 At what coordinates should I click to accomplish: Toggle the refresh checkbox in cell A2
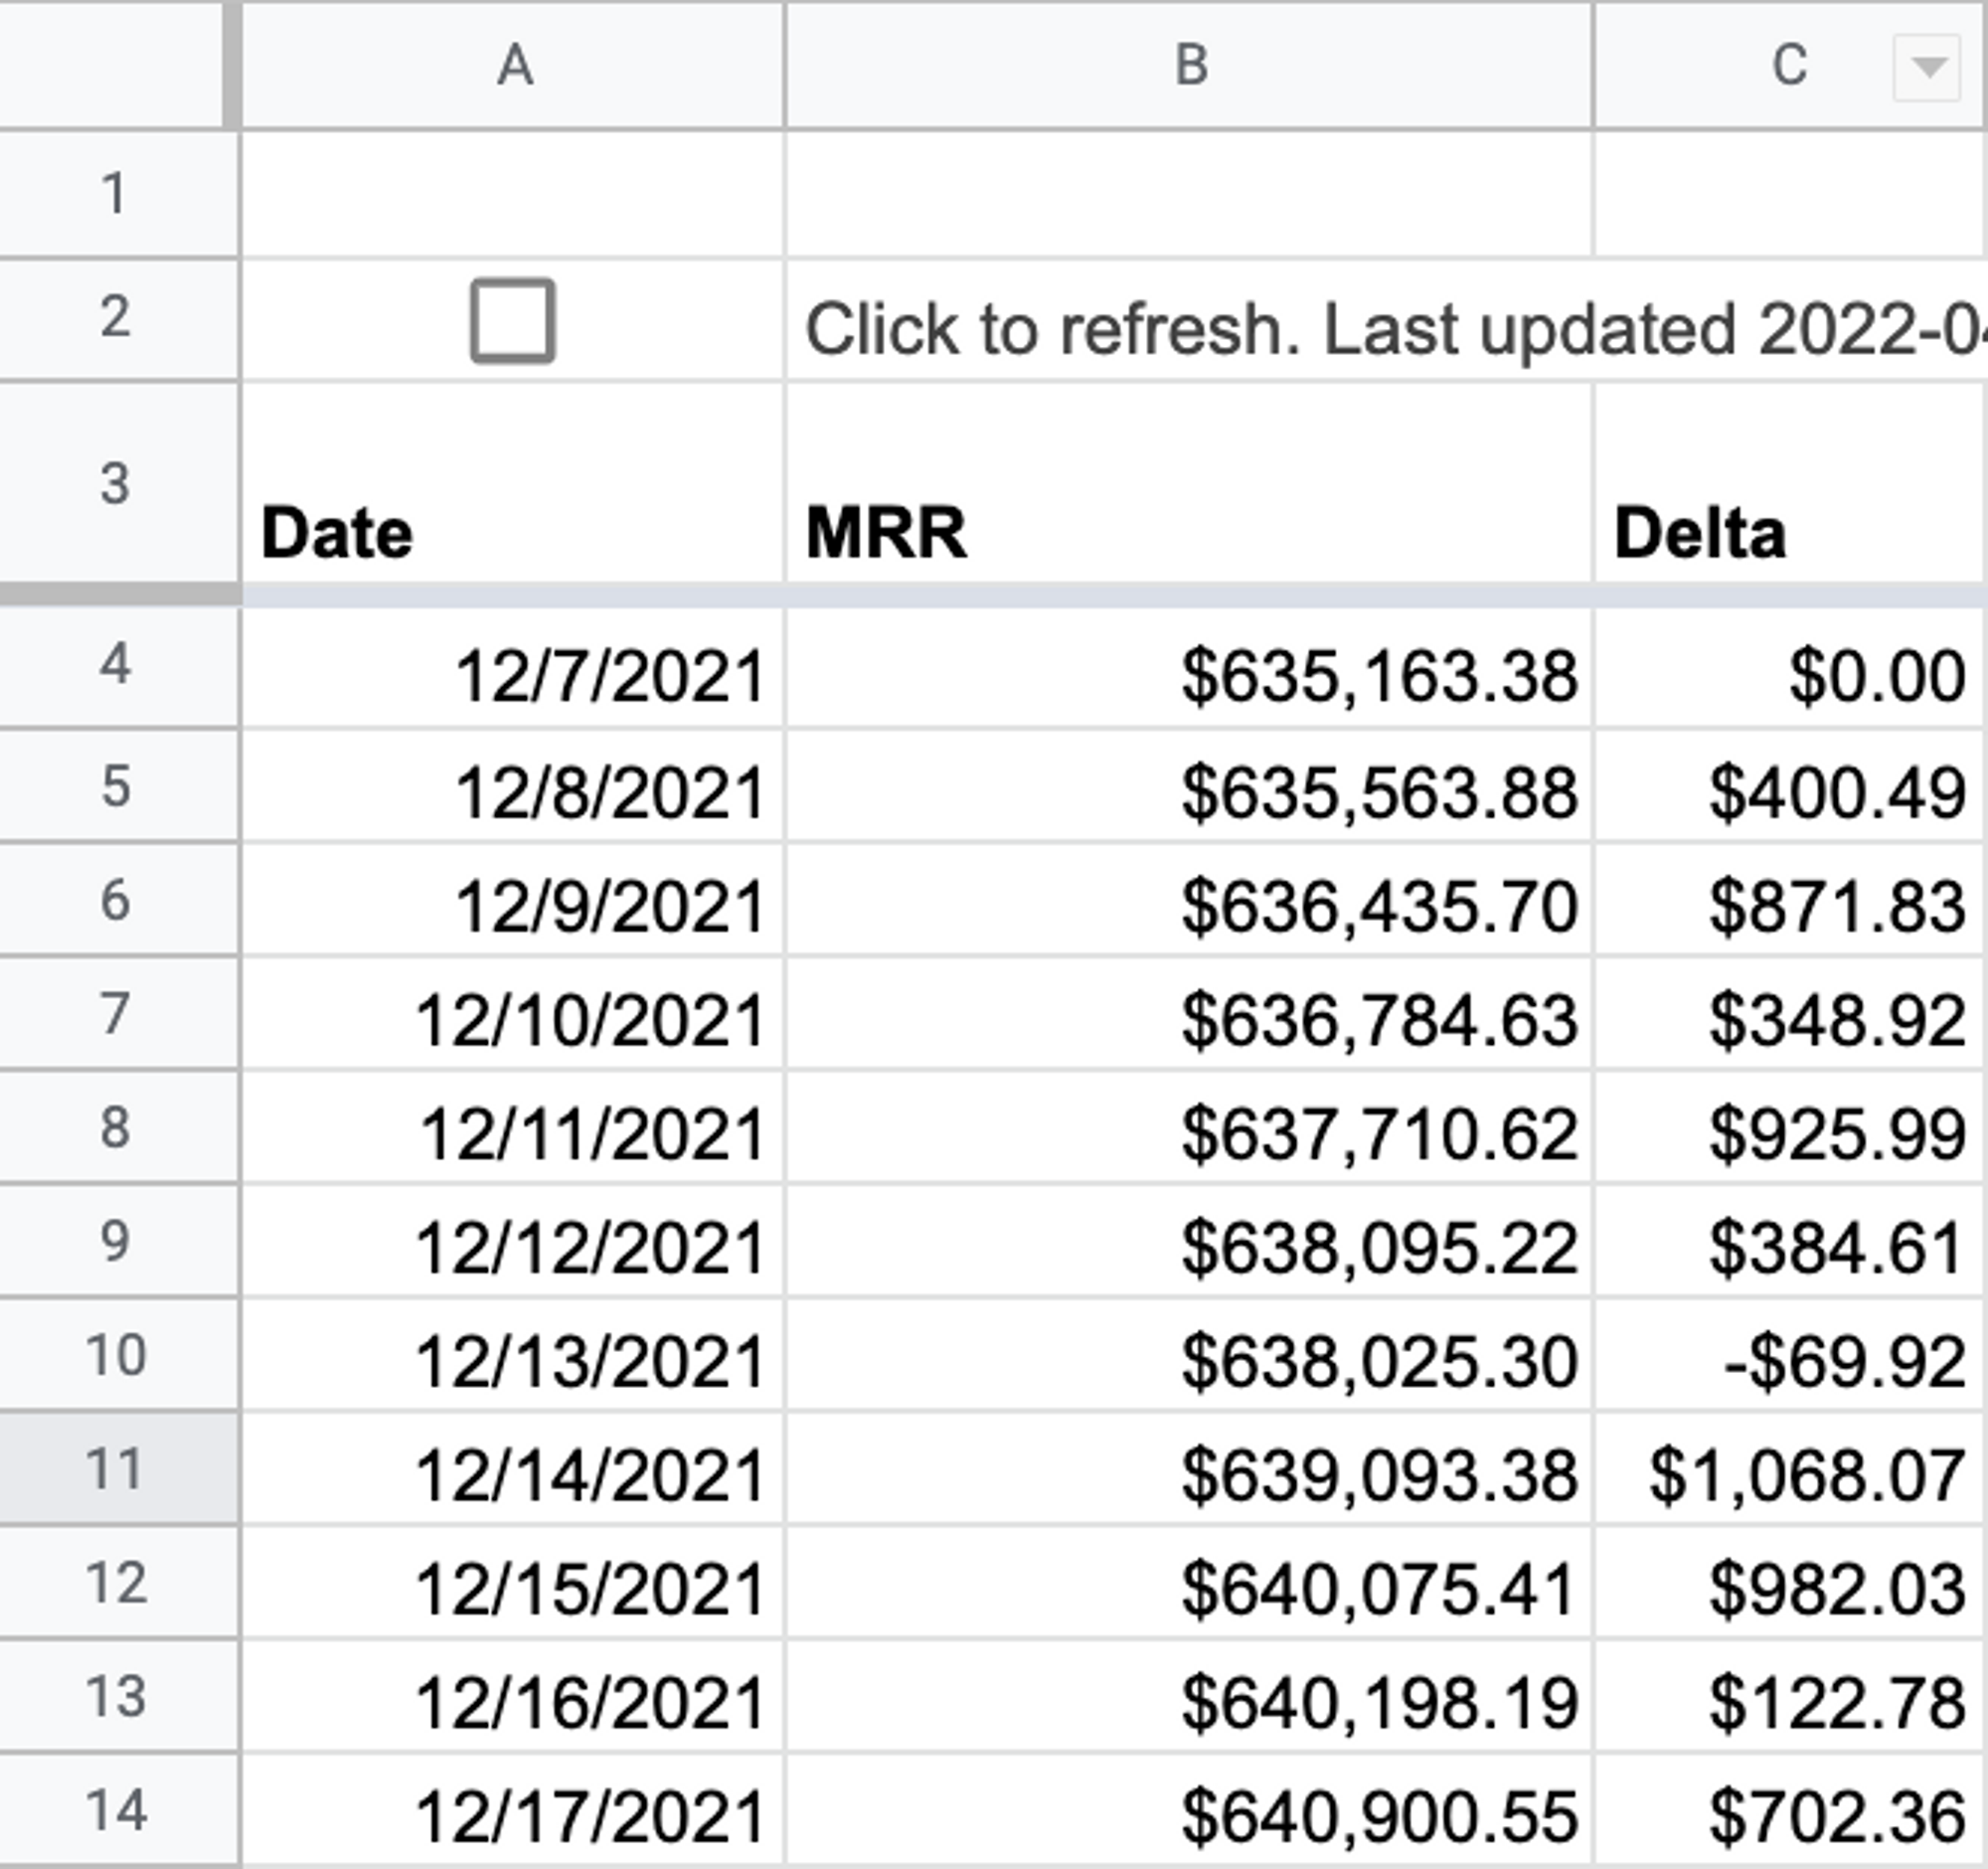[x=512, y=321]
